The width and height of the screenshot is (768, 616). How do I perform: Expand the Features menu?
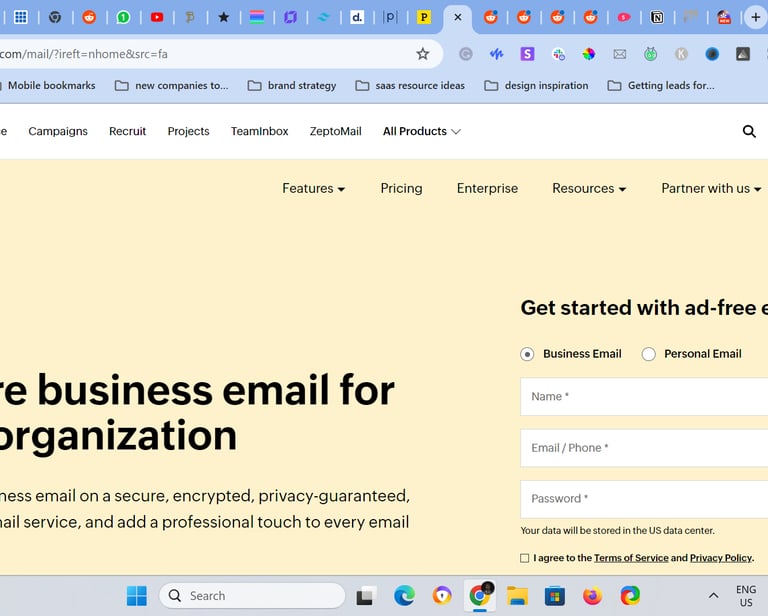pyautogui.click(x=313, y=189)
